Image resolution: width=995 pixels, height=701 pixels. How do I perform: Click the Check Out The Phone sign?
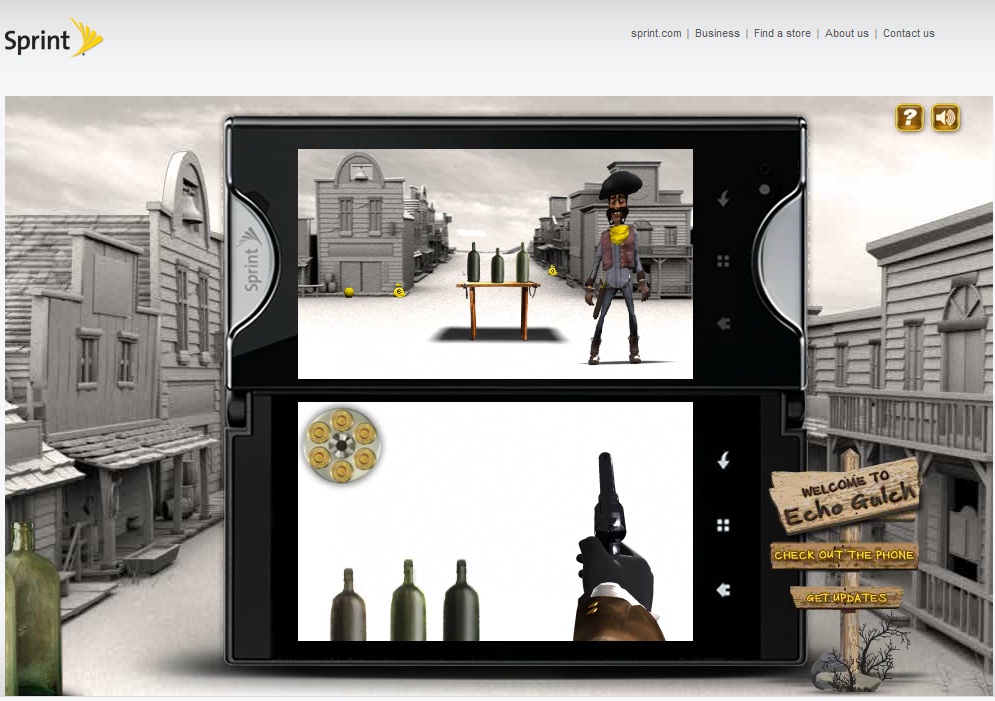tap(844, 555)
